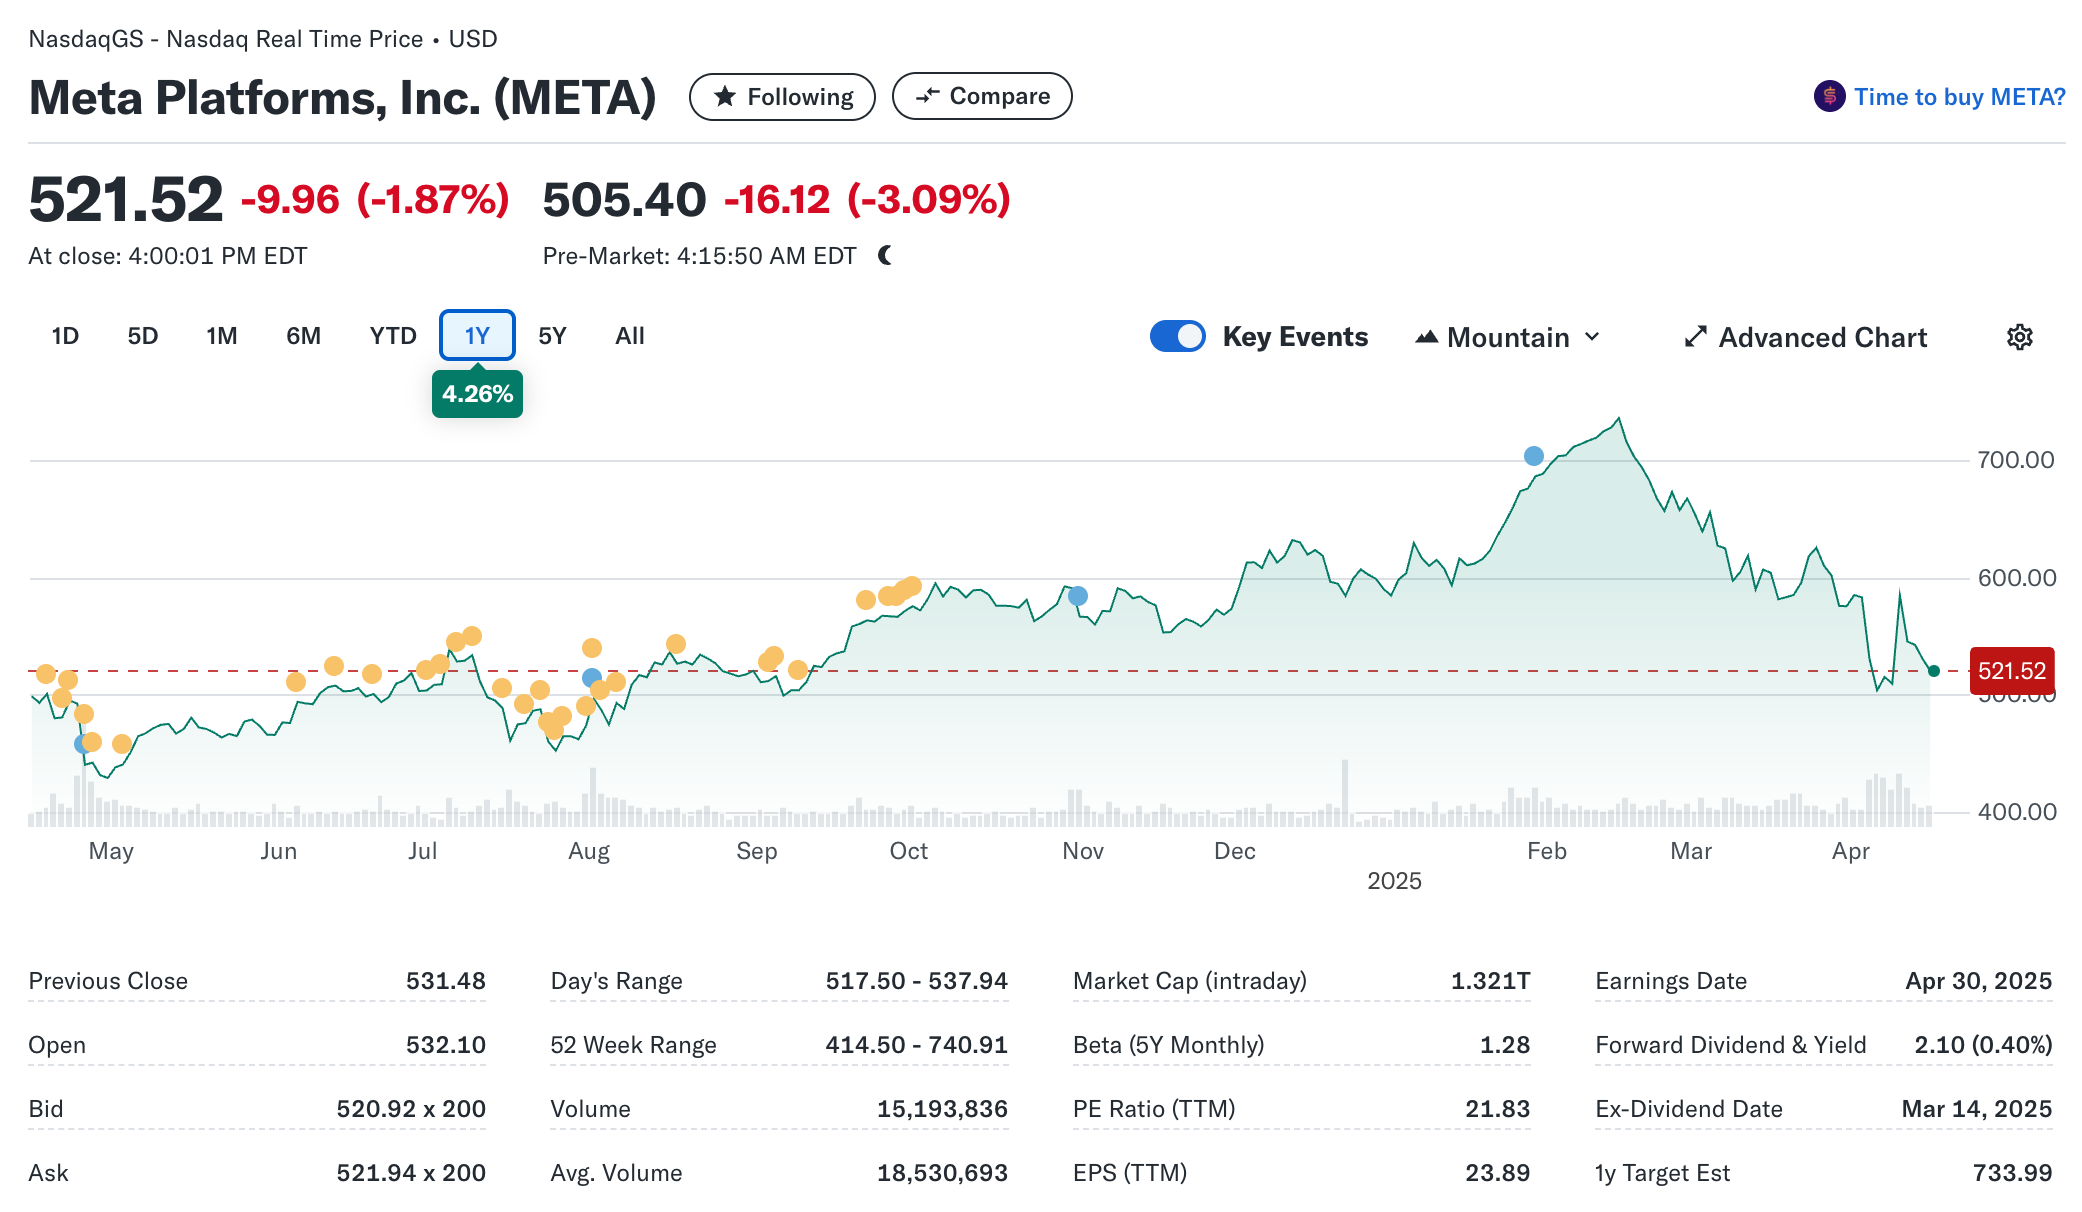Select the 6M time range
The height and width of the screenshot is (1212, 2082).
coord(303,336)
